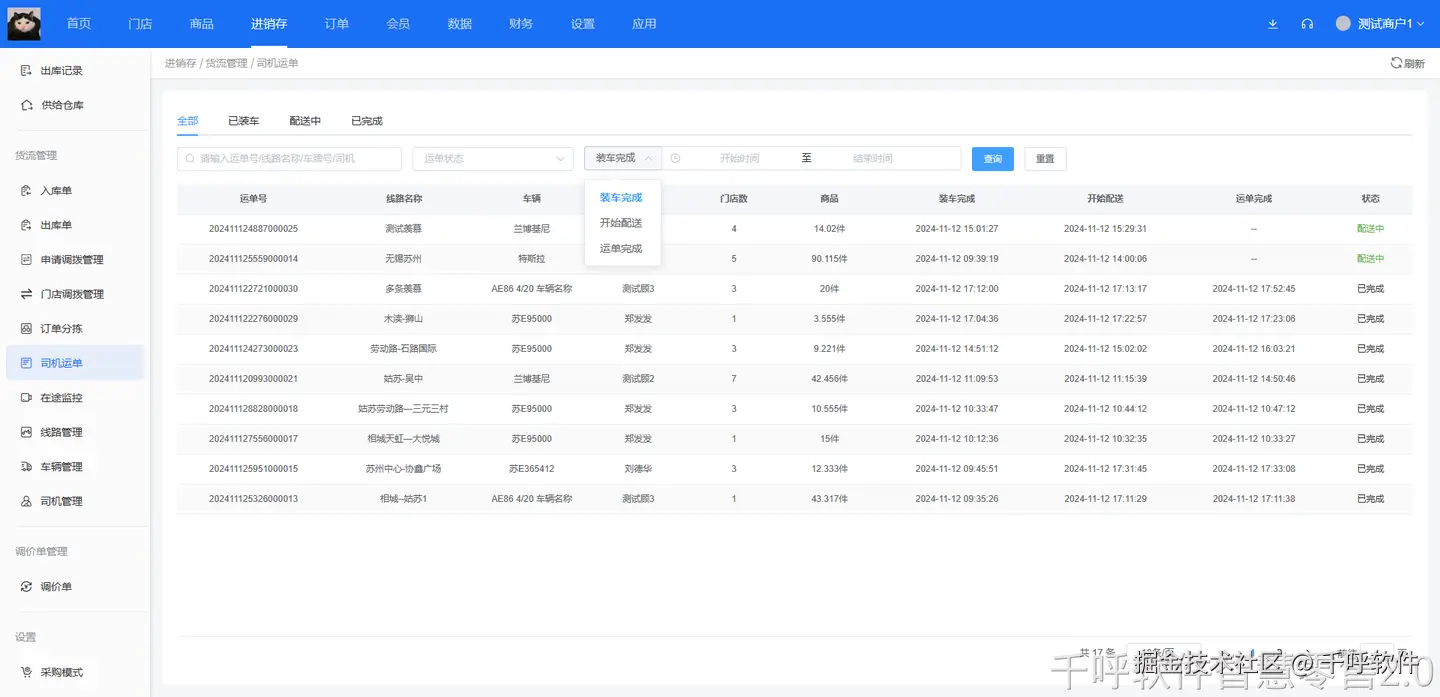Click 进销存 in the breadcrumb

click(x=181, y=63)
